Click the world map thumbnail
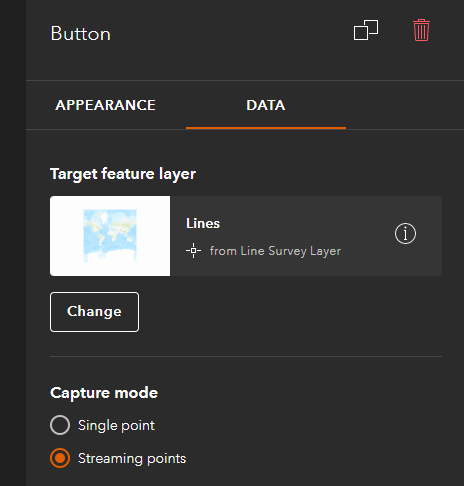 (x=110, y=236)
